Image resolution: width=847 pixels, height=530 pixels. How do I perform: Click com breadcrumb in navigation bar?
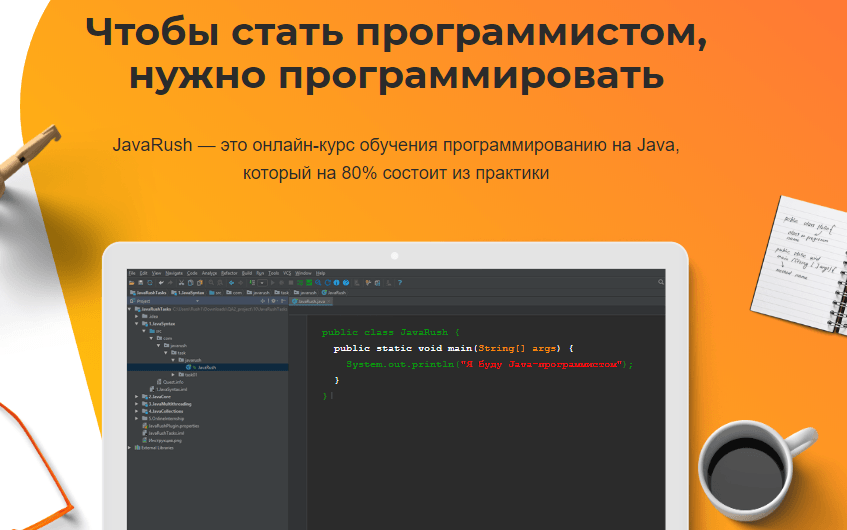(234, 292)
